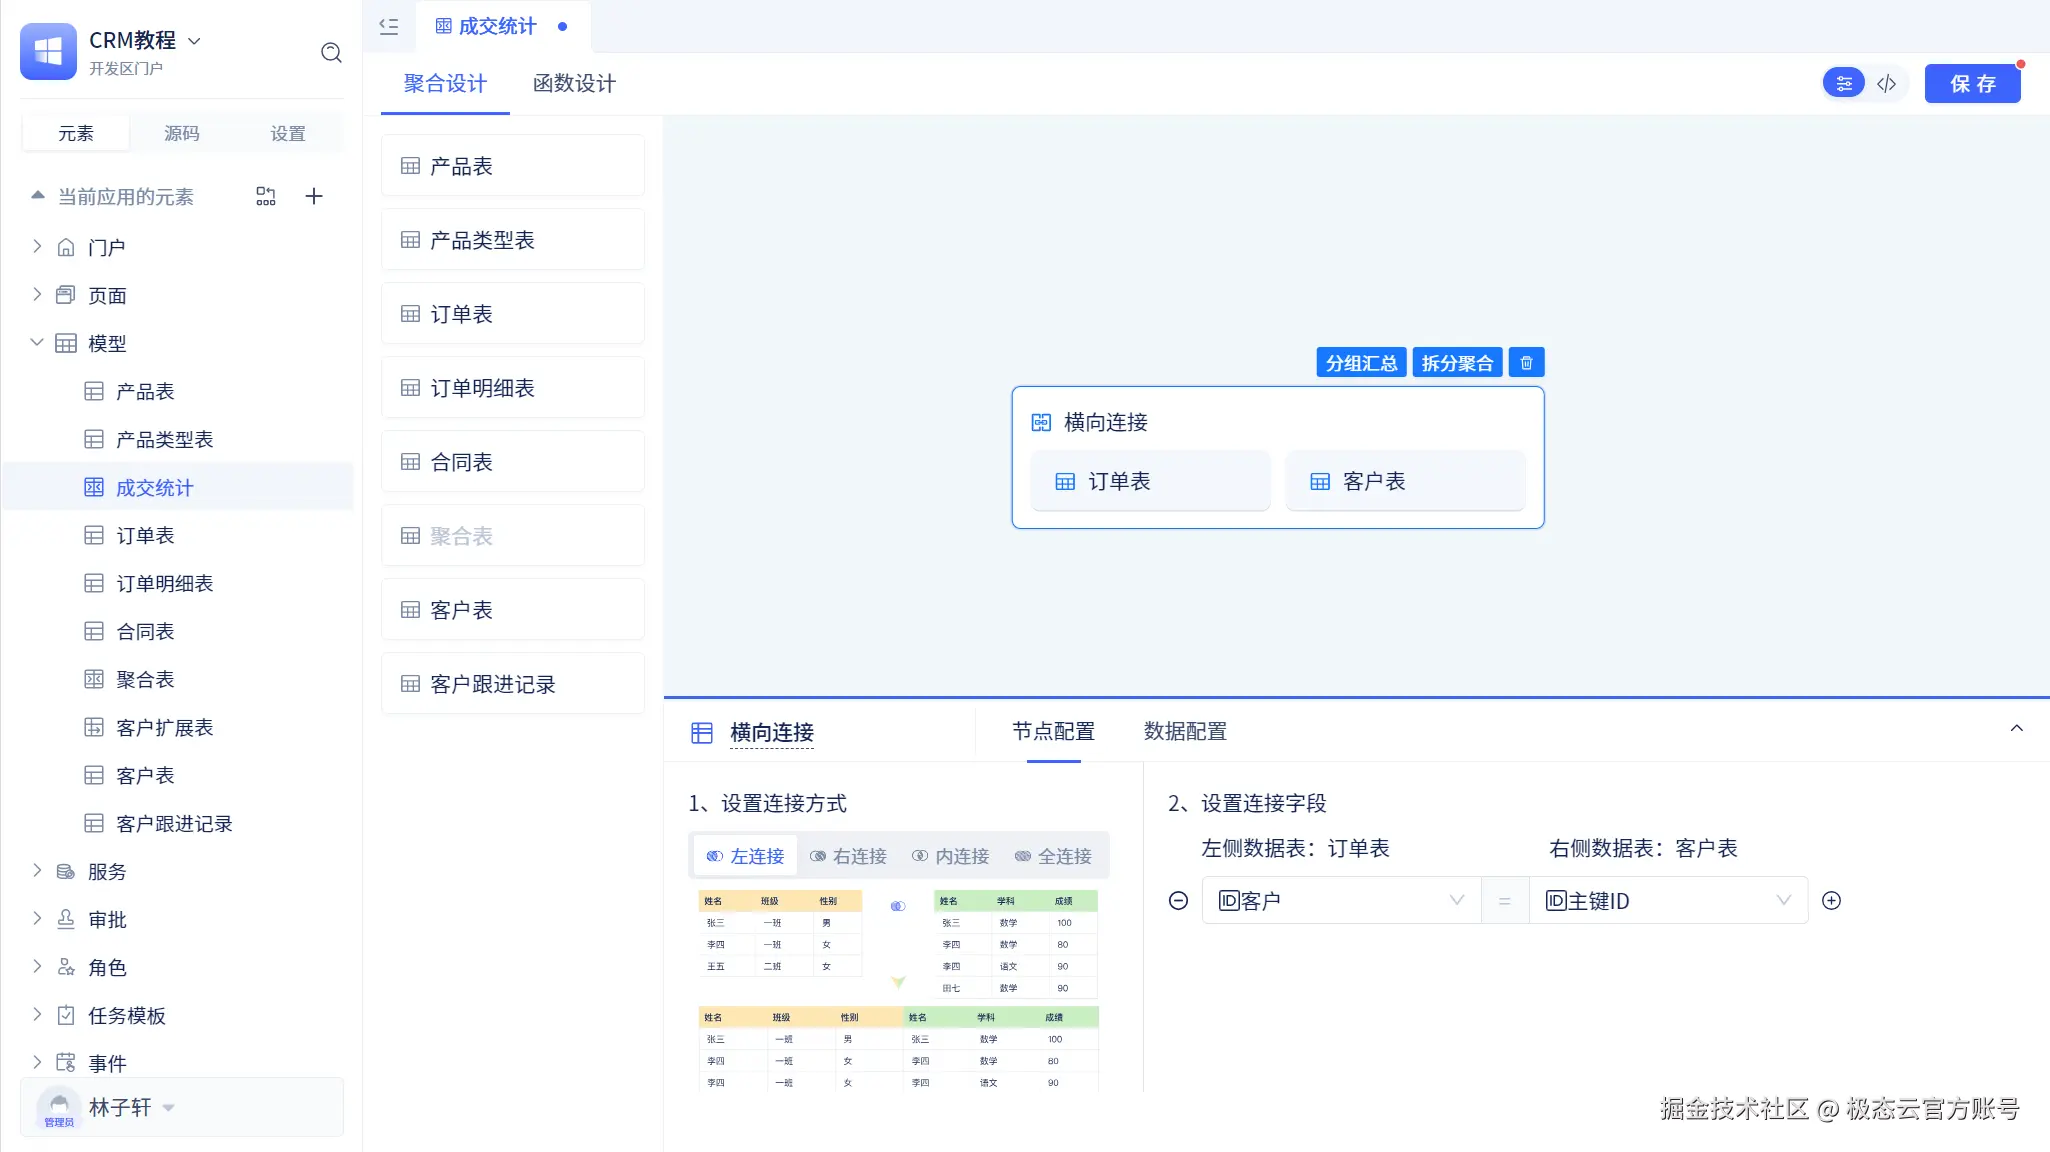Open the 主键ID right field dropdown
This screenshot has width=2050, height=1152.
coord(1667,901)
